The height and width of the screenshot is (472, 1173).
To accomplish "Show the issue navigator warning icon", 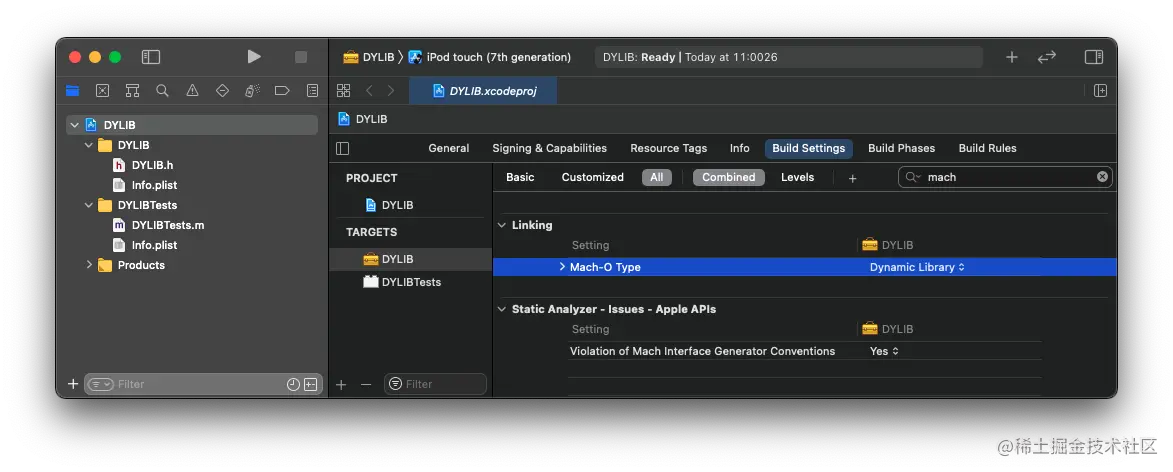I will [x=192, y=91].
